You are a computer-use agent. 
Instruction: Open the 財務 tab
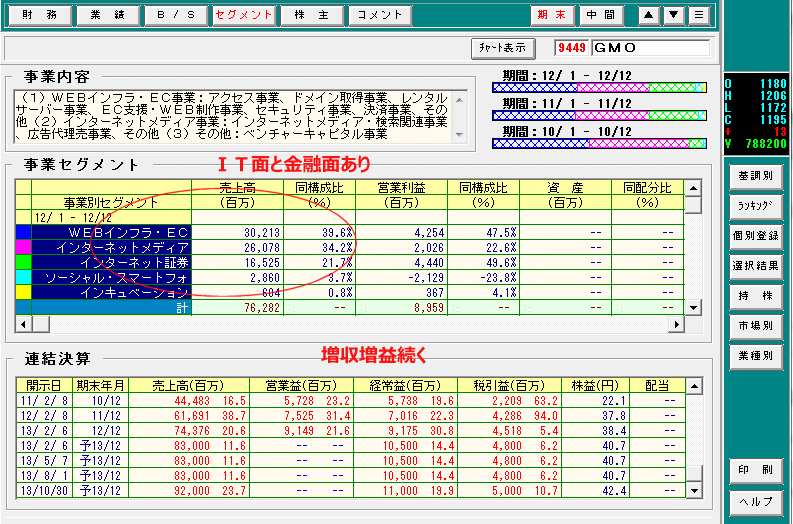[39, 15]
